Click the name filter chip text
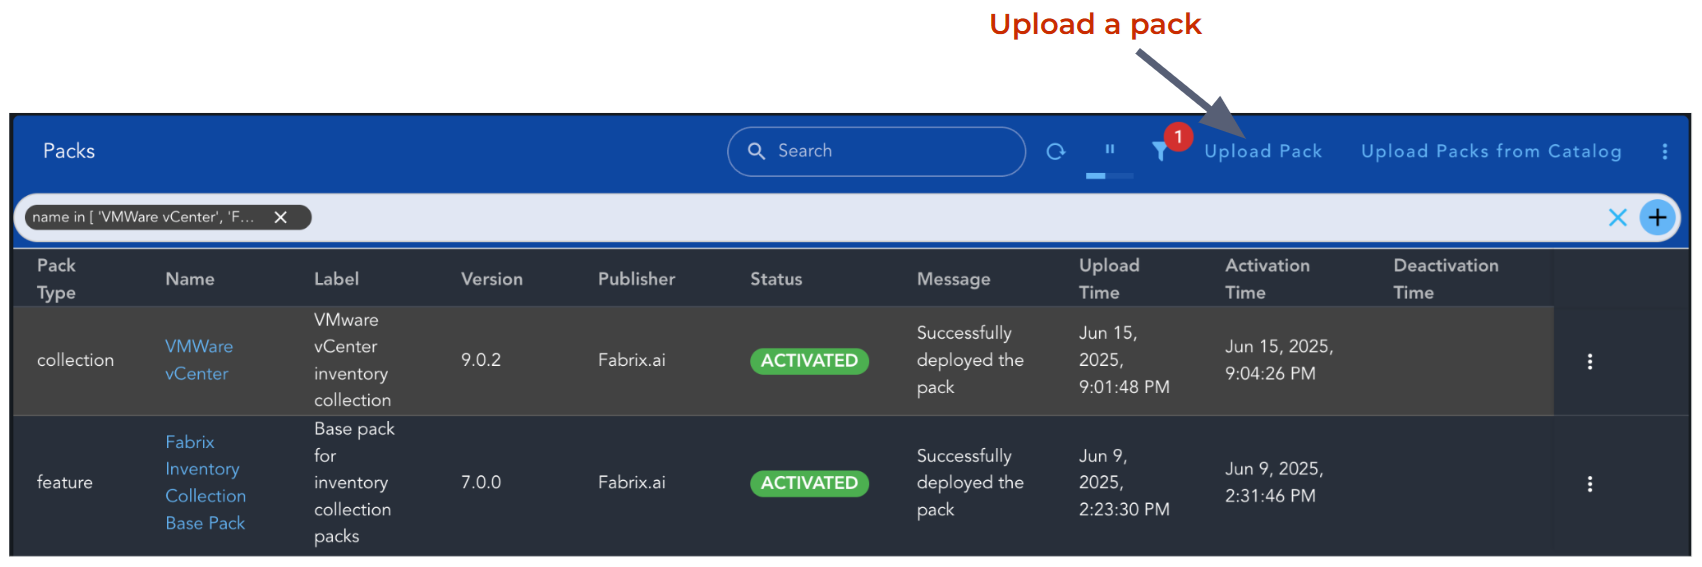1702x567 pixels. point(143,218)
